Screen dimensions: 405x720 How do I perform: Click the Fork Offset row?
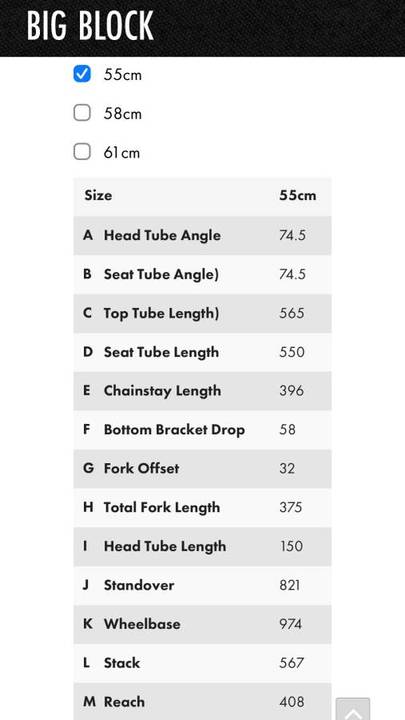[x=202, y=469]
